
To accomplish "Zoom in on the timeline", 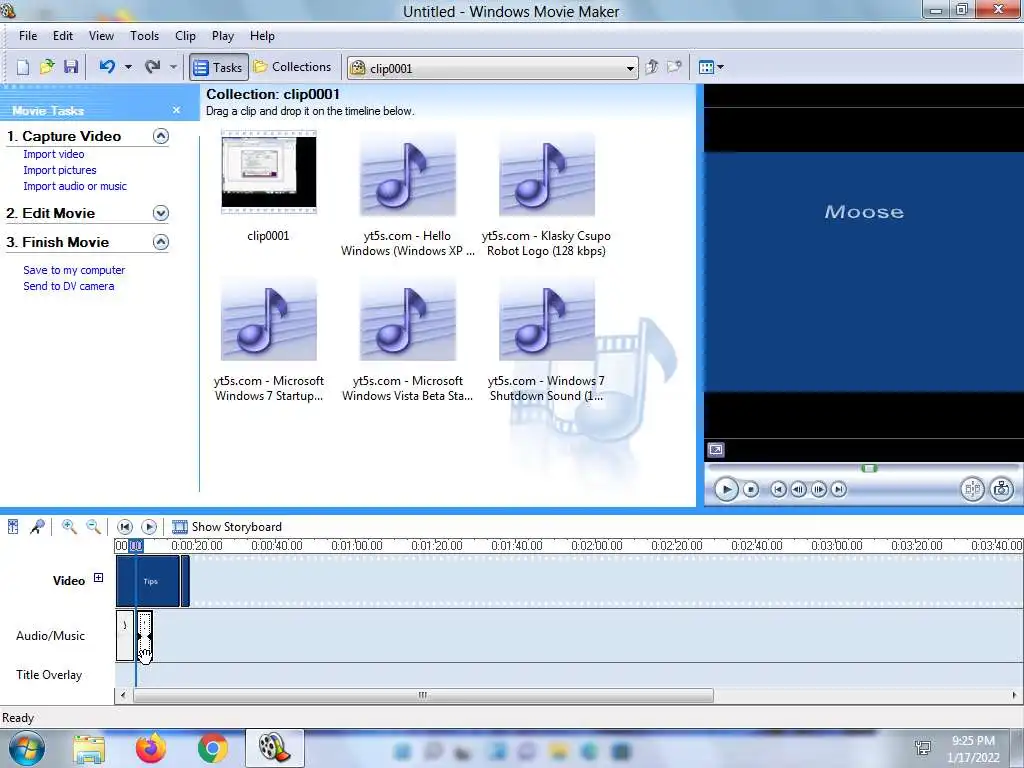I will click(69, 526).
